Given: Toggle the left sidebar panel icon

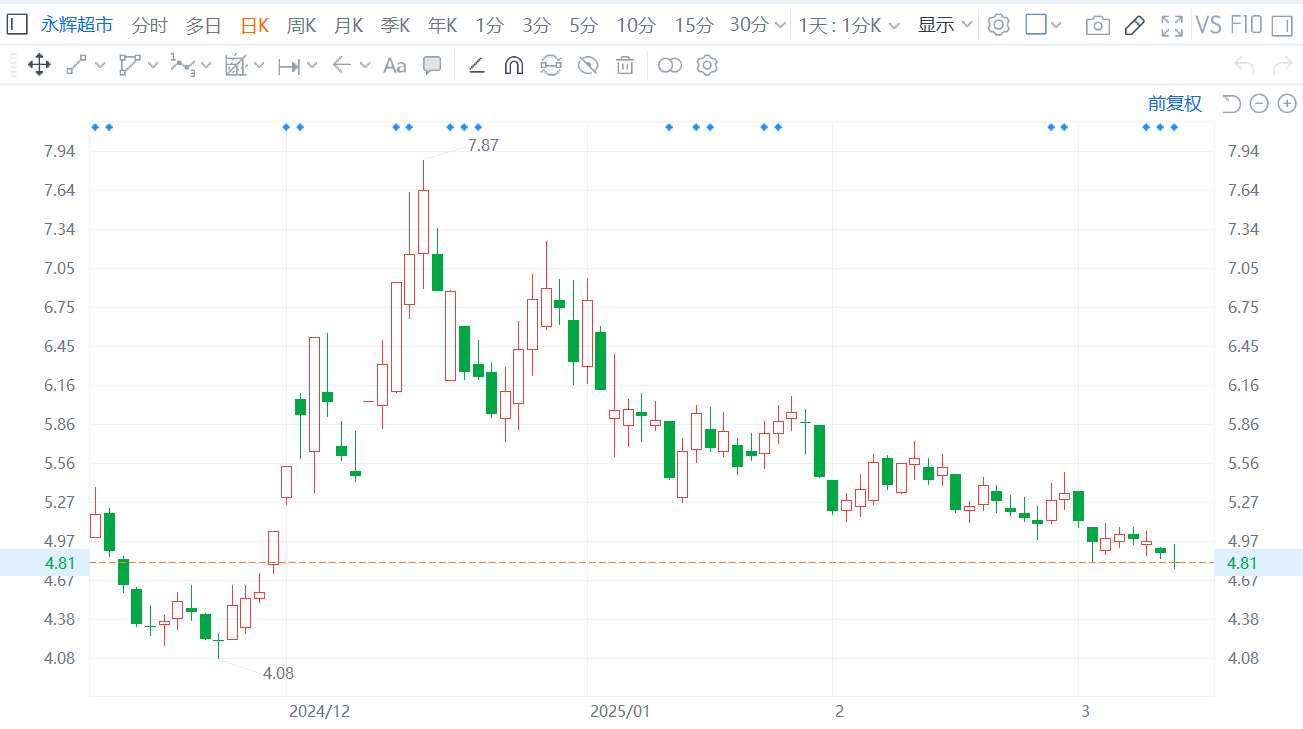Looking at the screenshot, I should pos(17,24).
